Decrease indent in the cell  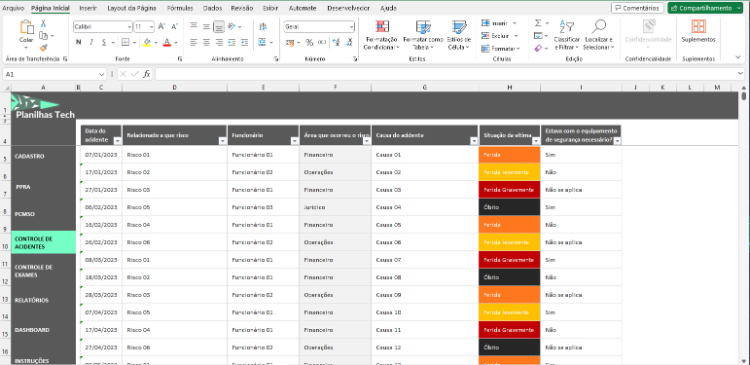pyautogui.click(x=232, y=43)
